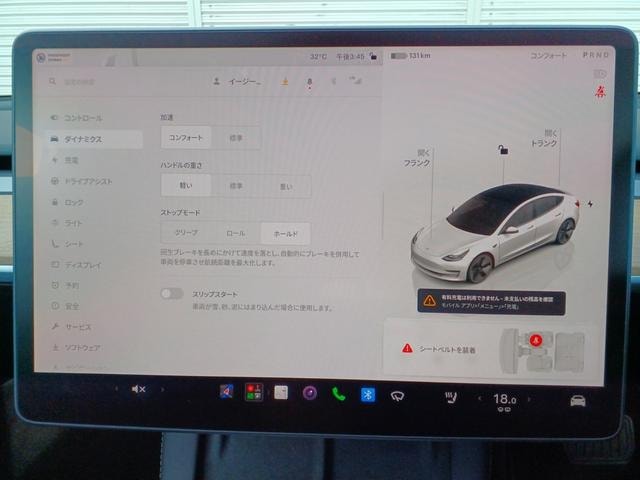Set acceleration to 標準
This screenshot has width=640, height=480.
(x=236, y=138)
